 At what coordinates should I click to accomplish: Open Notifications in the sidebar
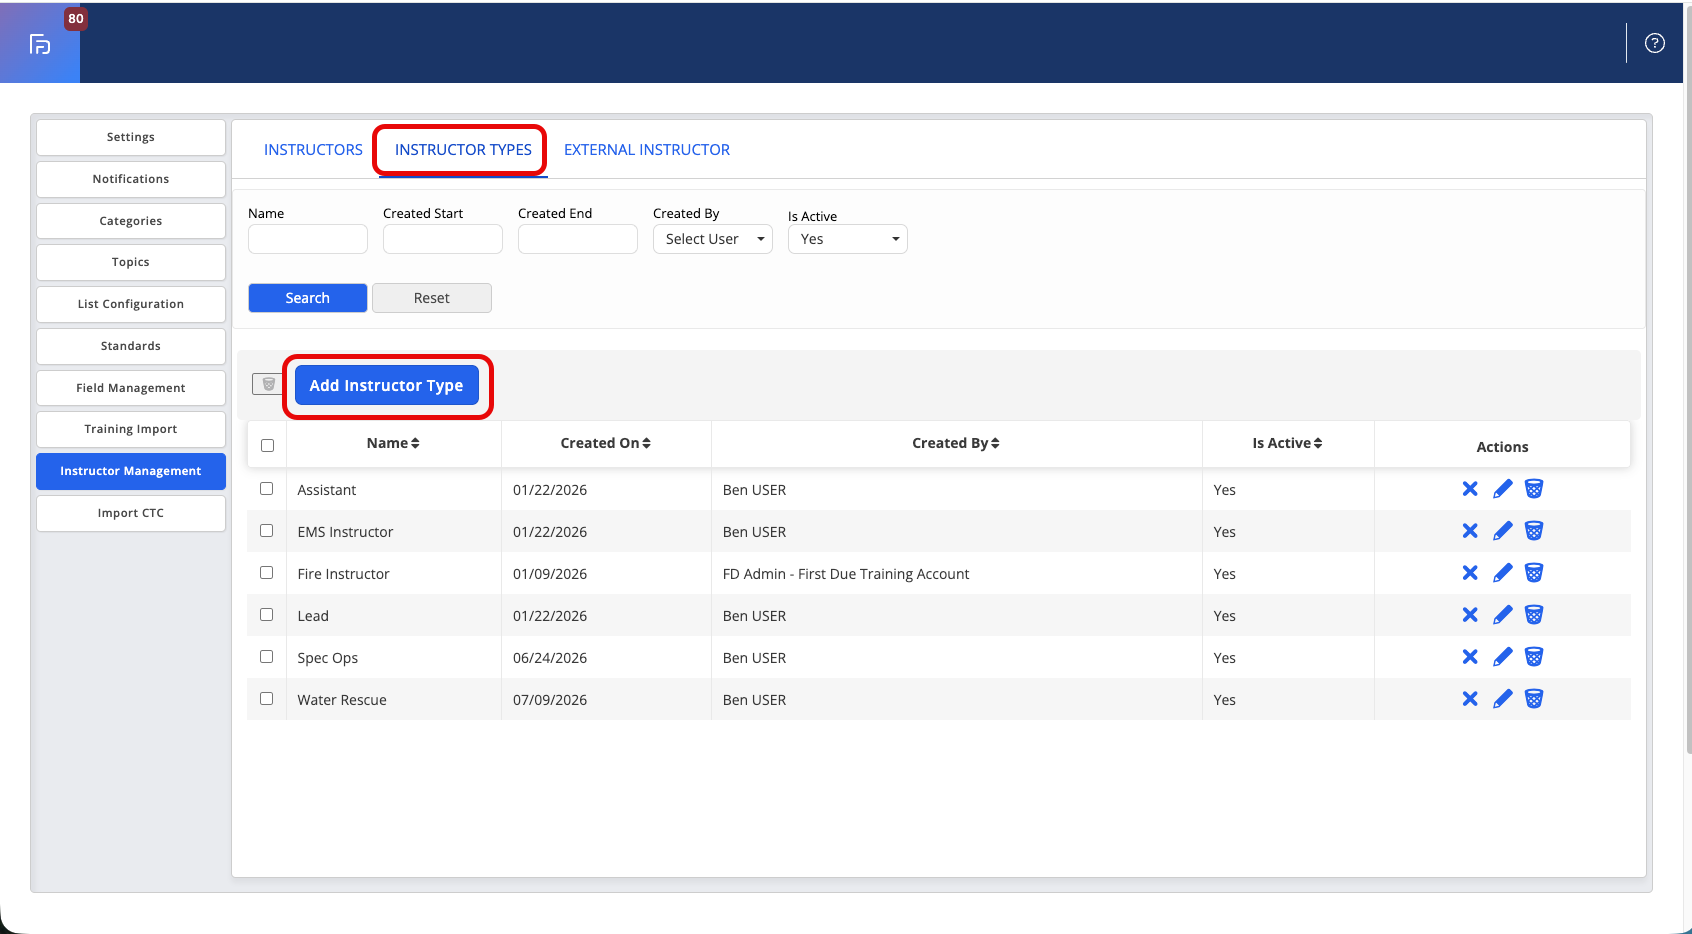click(x=131, y=179)
